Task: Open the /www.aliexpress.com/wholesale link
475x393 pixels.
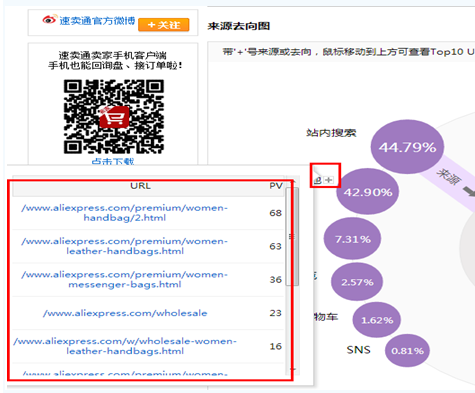Action: click(x=125, y=313)
